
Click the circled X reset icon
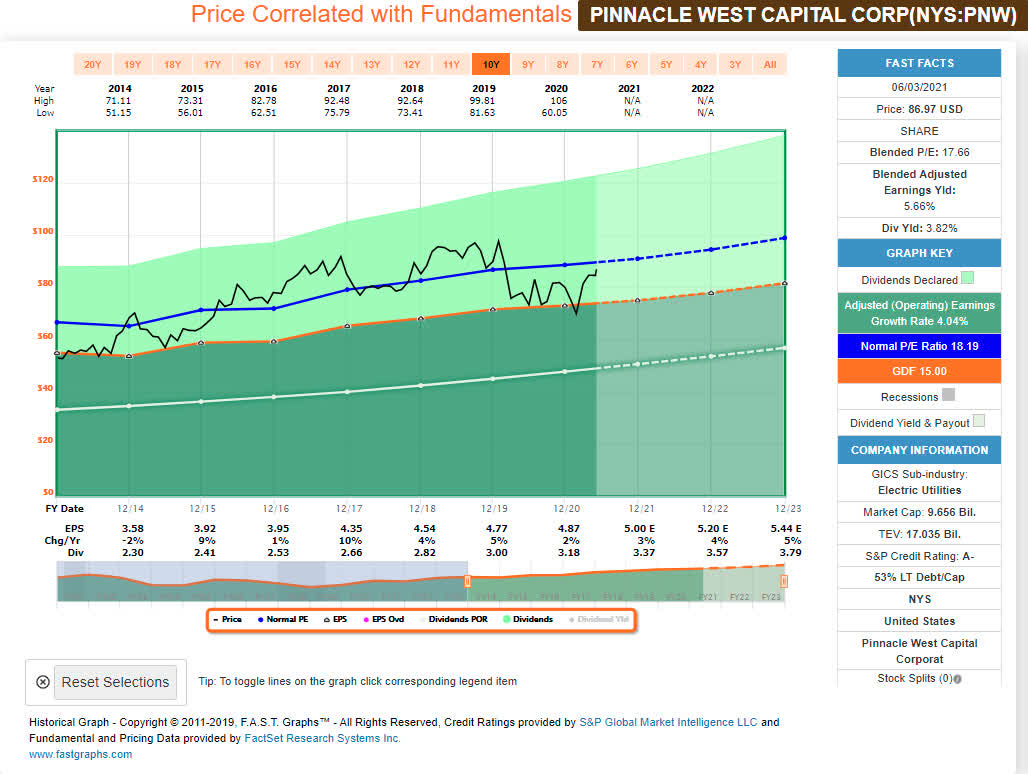click(43, 682)
